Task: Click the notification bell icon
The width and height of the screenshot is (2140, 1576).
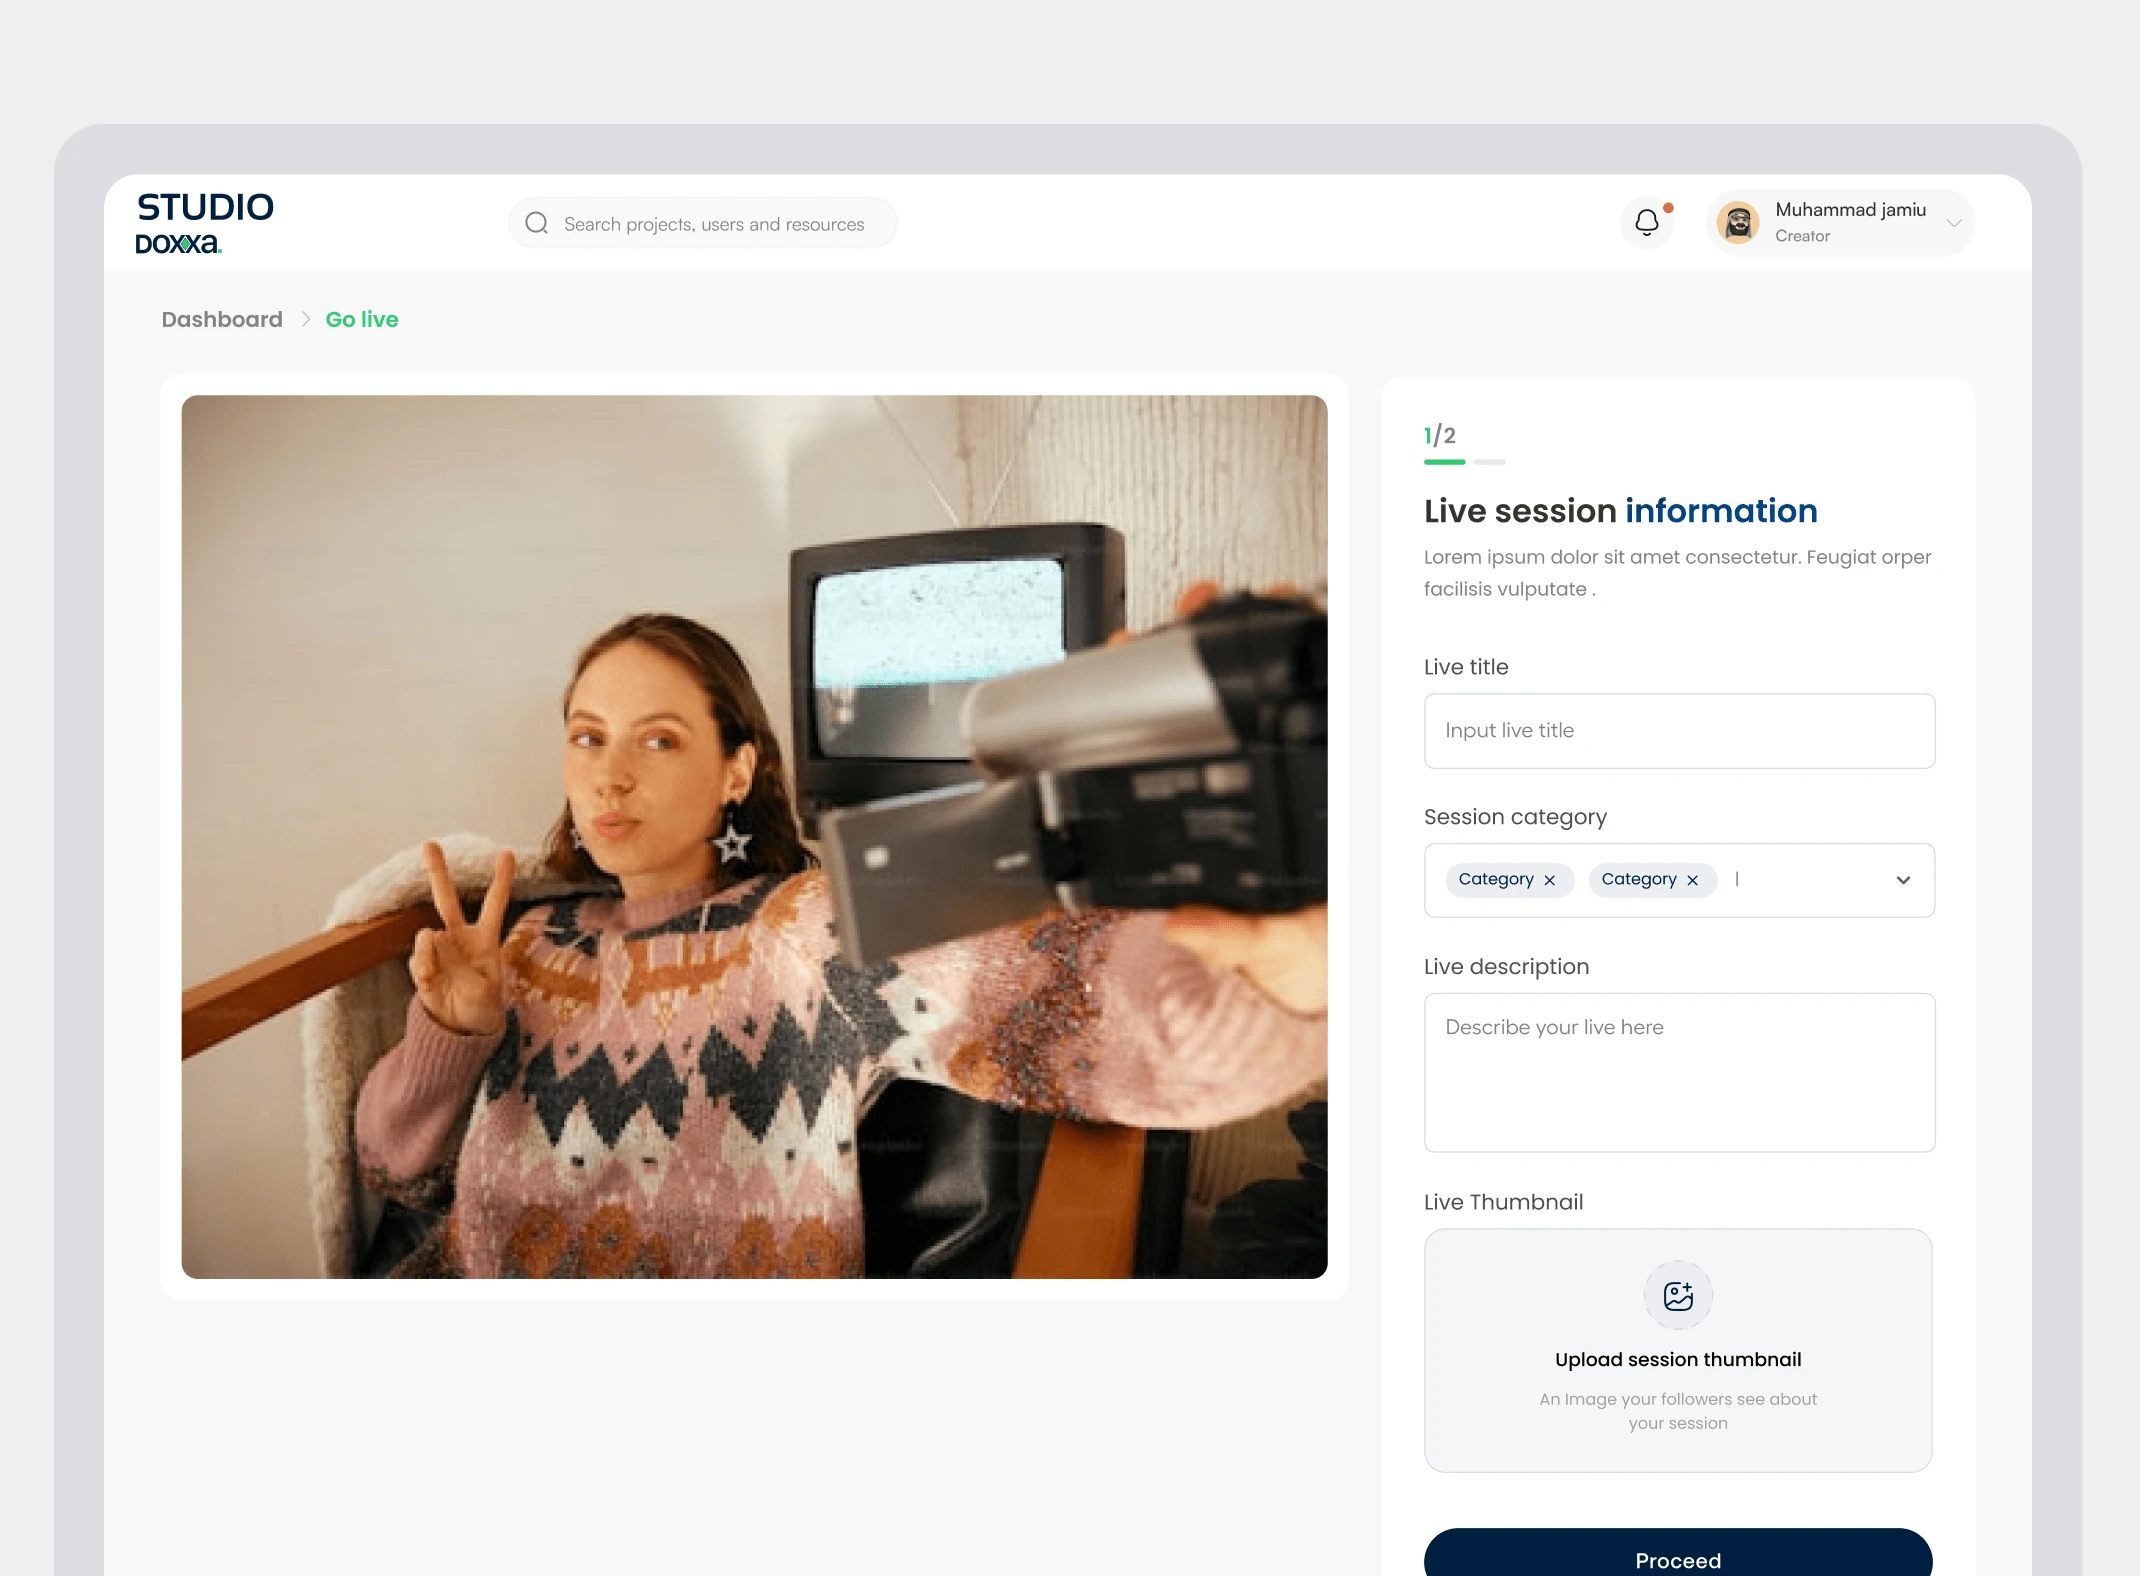Action: click(x=1648, y=223)
